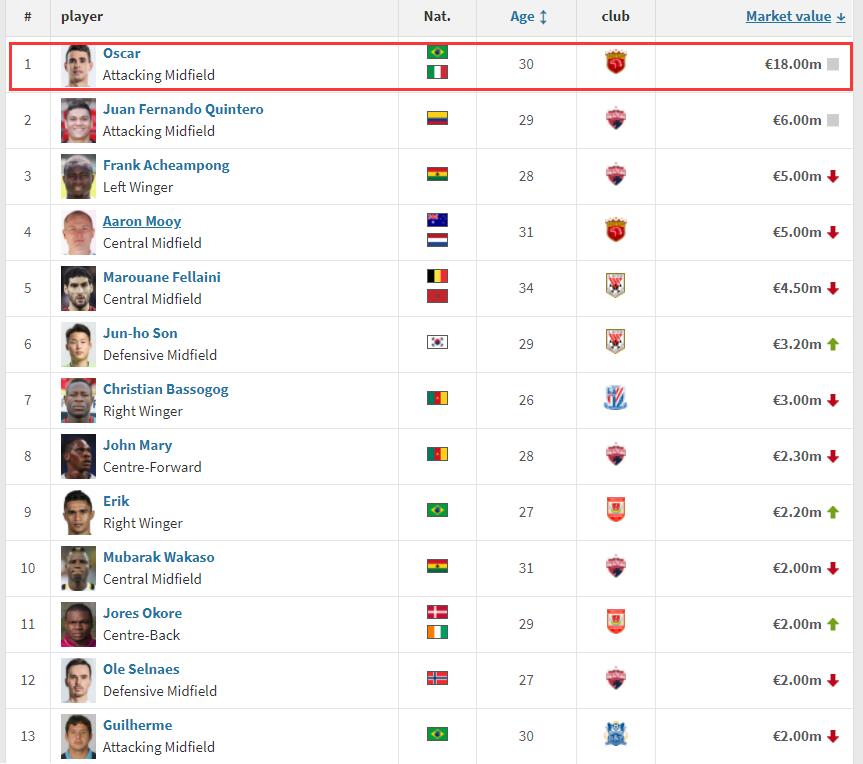Image resolution: width=863 pixels, height=764 pixels.
Task: Click the player column header
Action: (82, 17)
